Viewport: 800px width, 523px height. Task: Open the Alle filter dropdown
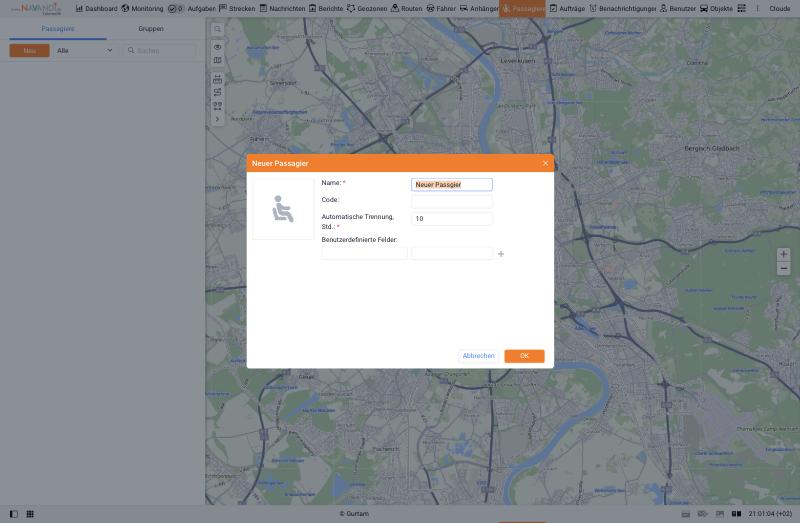84,51
